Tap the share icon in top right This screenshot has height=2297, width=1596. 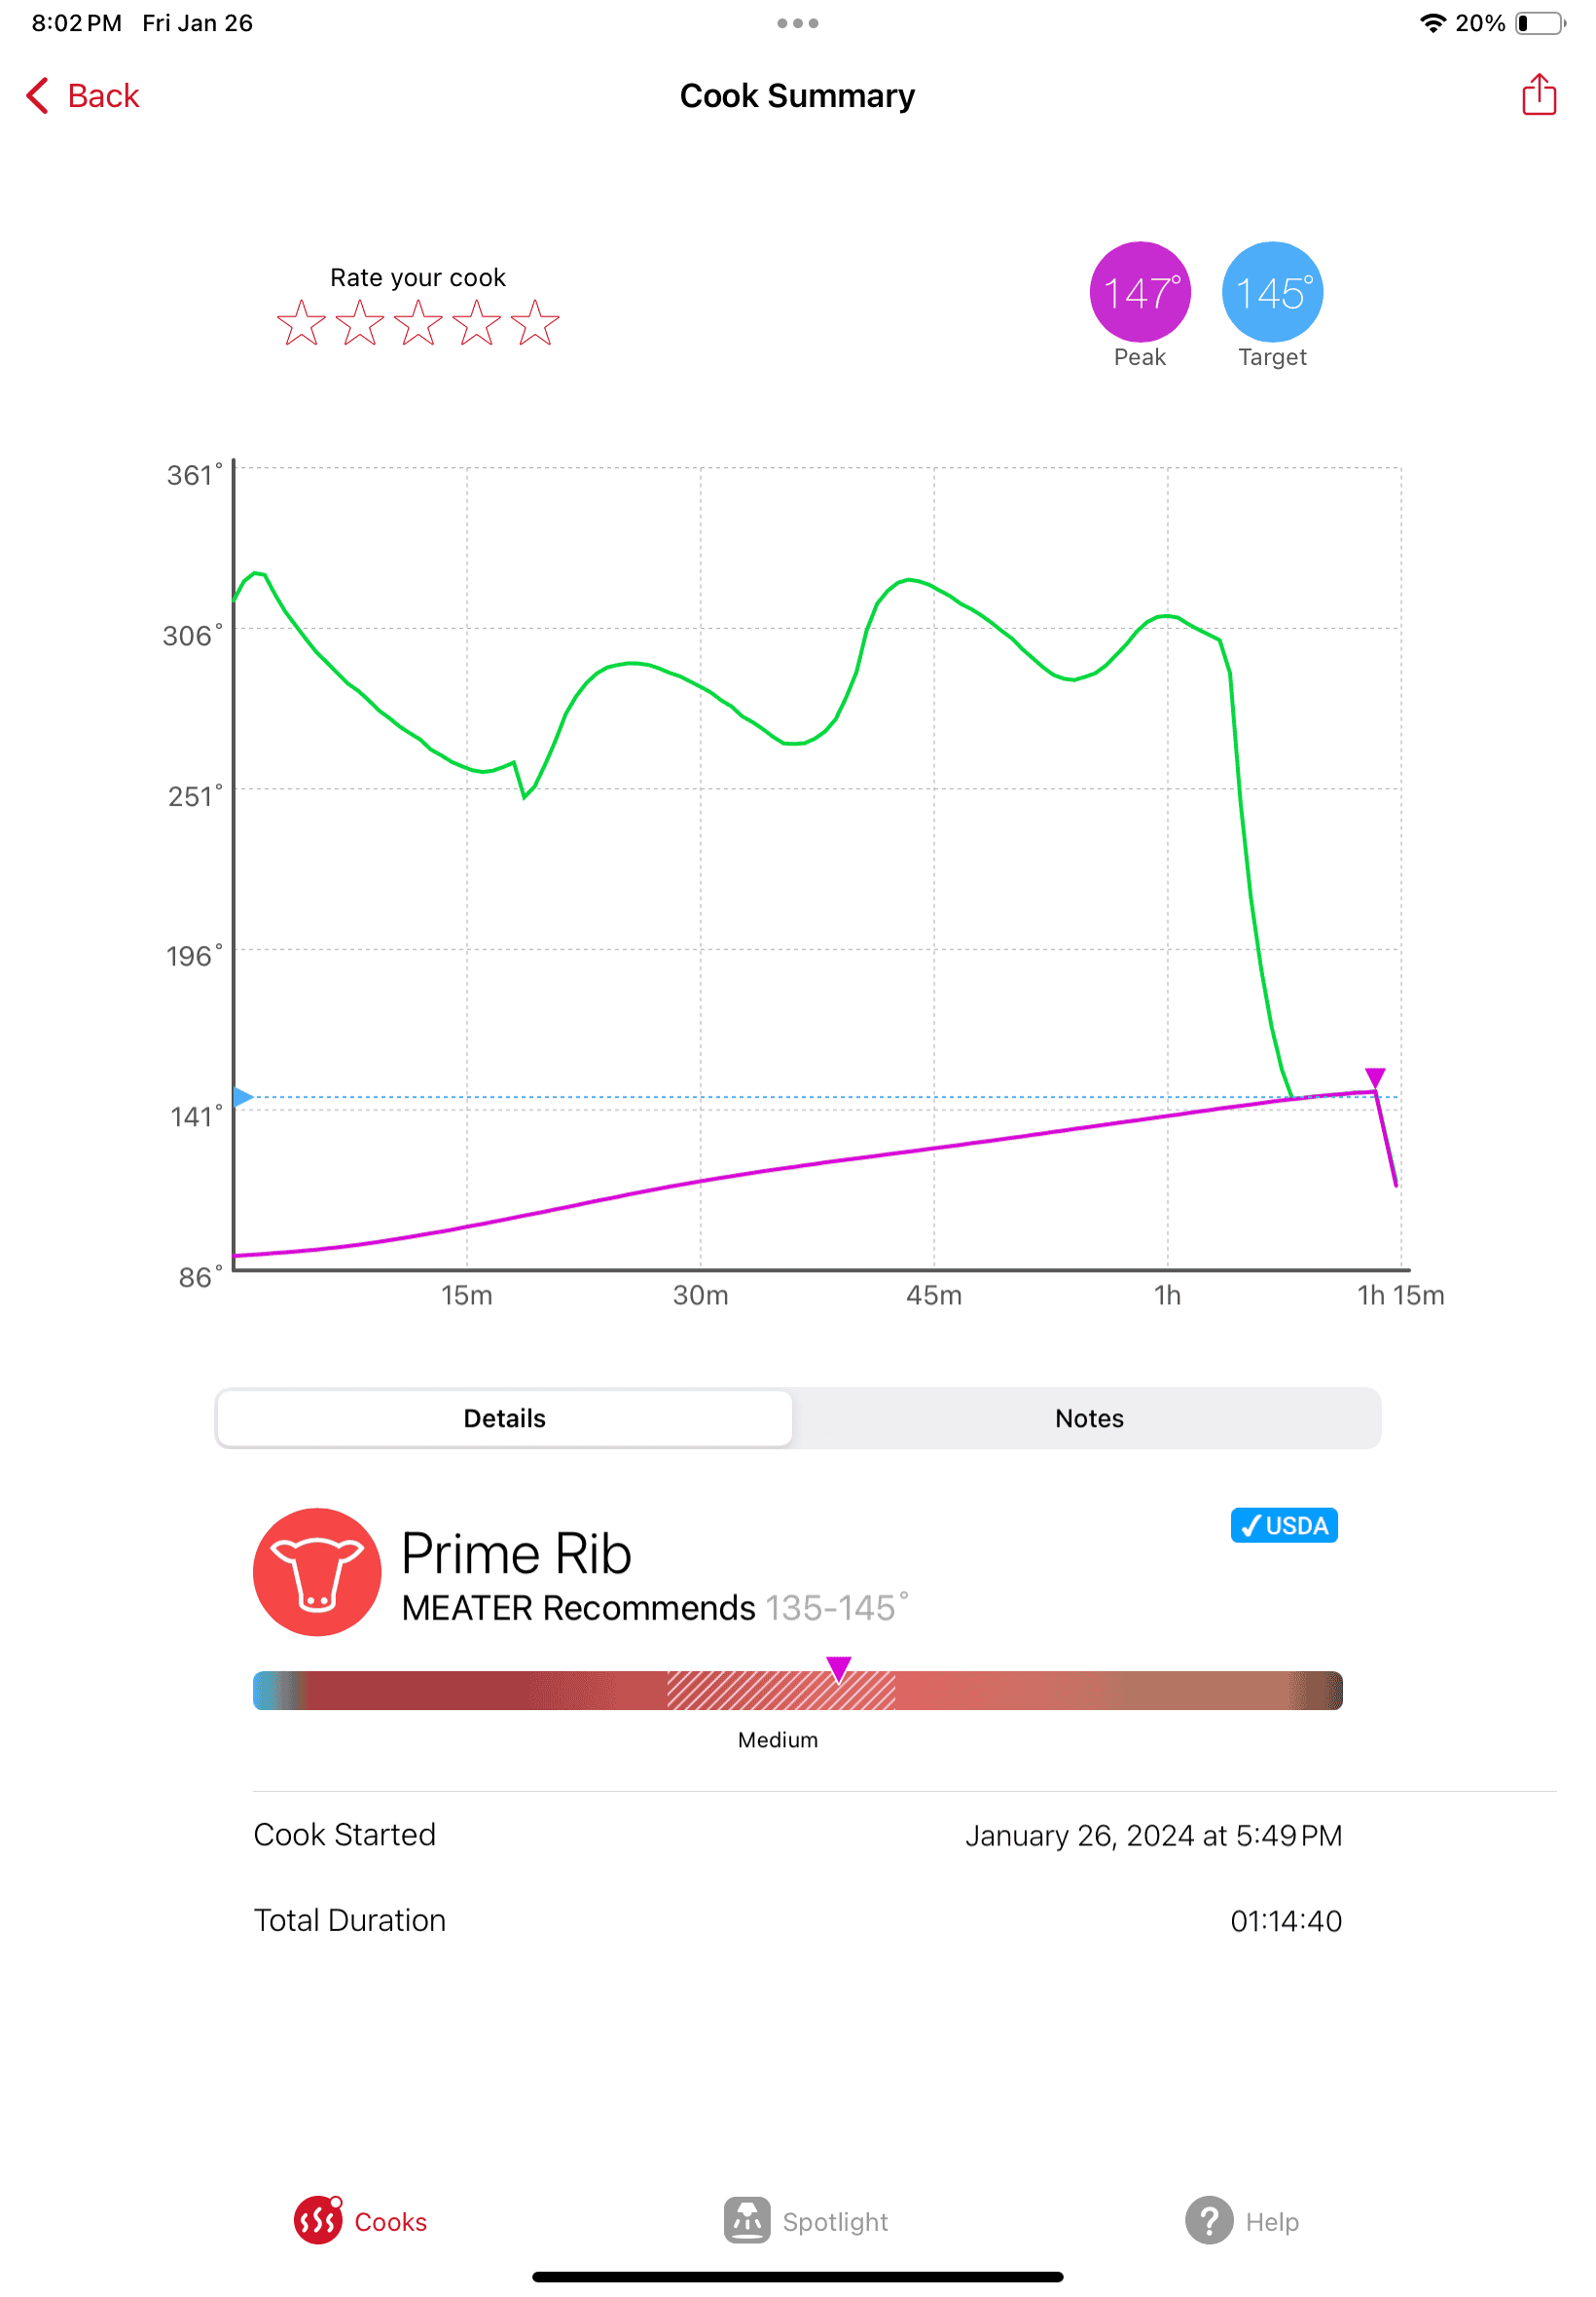coord(1538,95)
